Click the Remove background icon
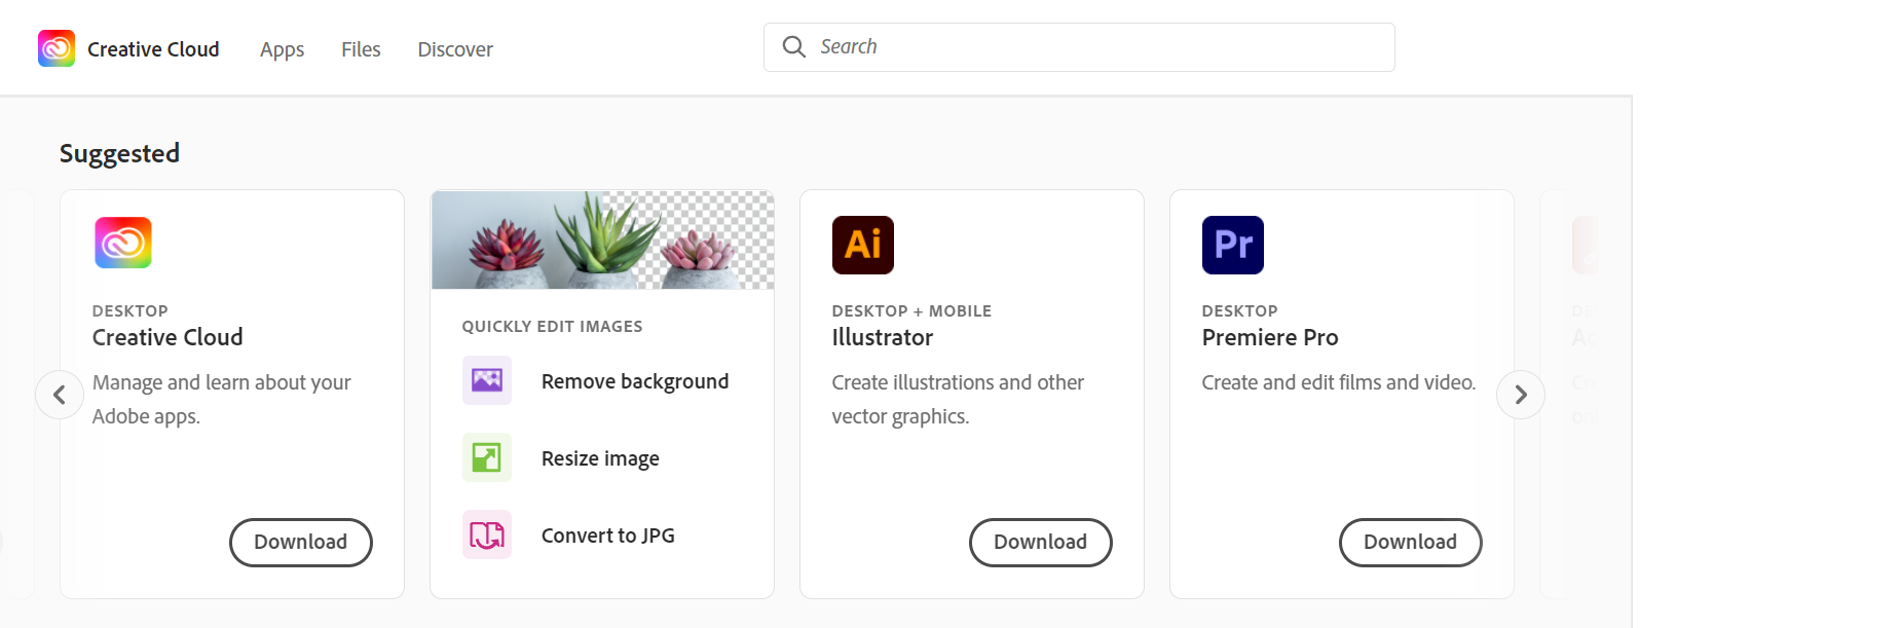Viewport: 1901px width, 628px height. pos(487,380)
